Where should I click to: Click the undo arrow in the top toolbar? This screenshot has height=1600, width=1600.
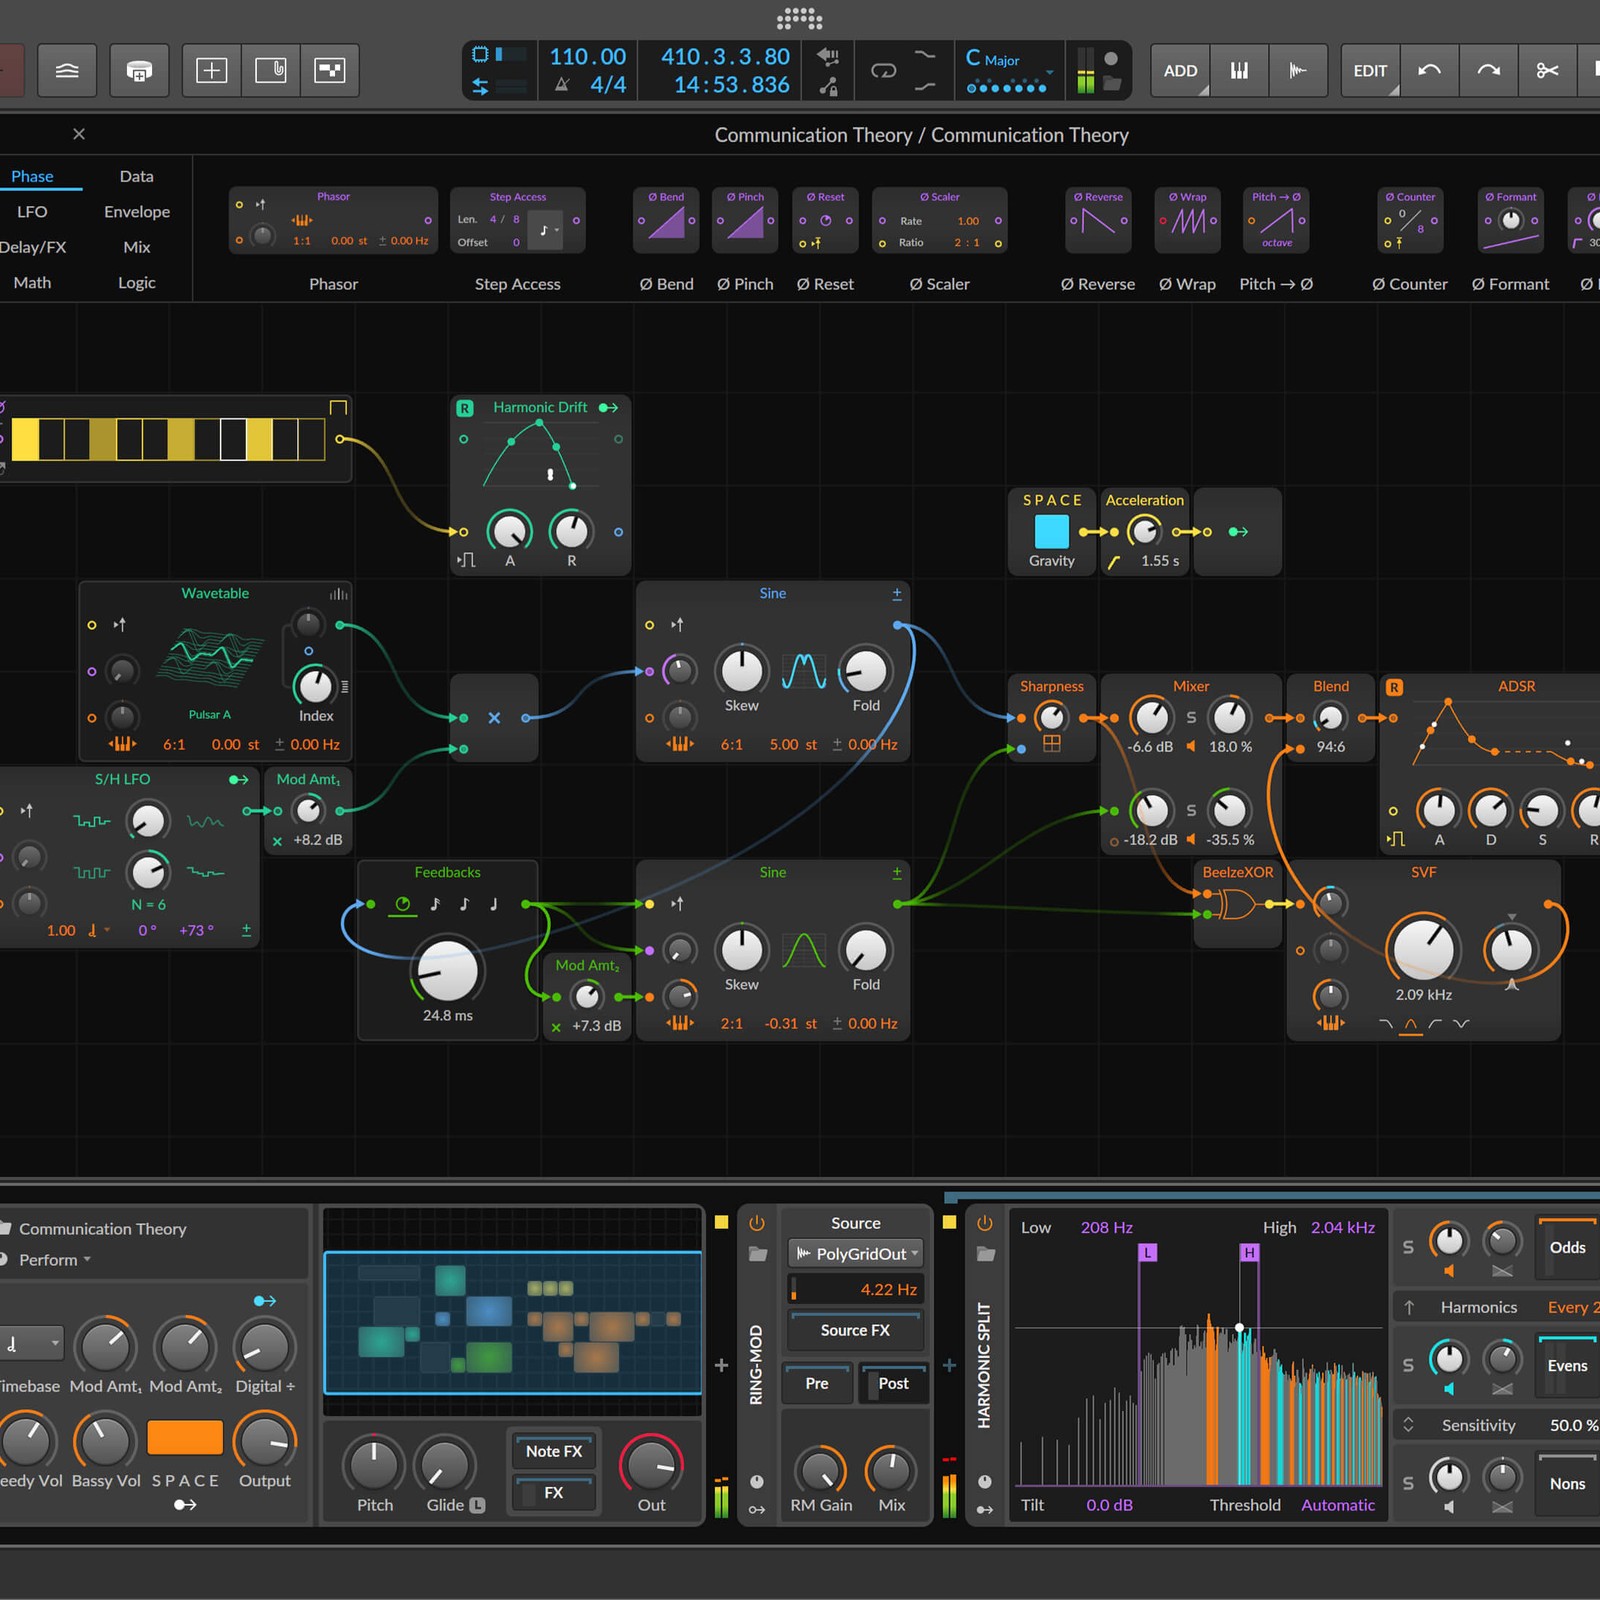pyautogui.click(x=1429, y=70)
